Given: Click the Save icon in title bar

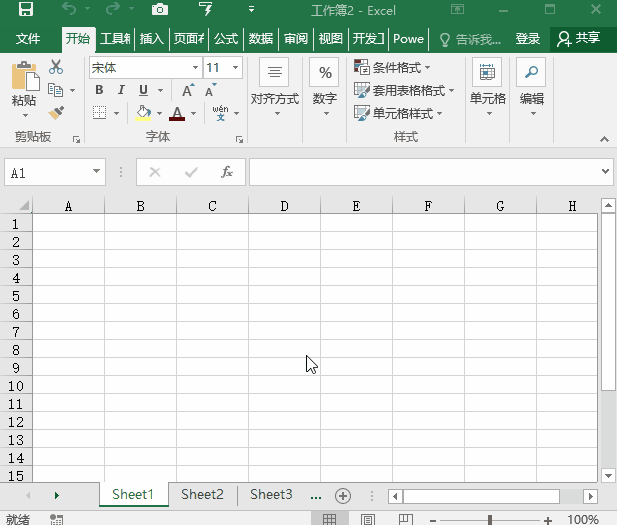Looking at the screenshot, I should click(26, 9).
